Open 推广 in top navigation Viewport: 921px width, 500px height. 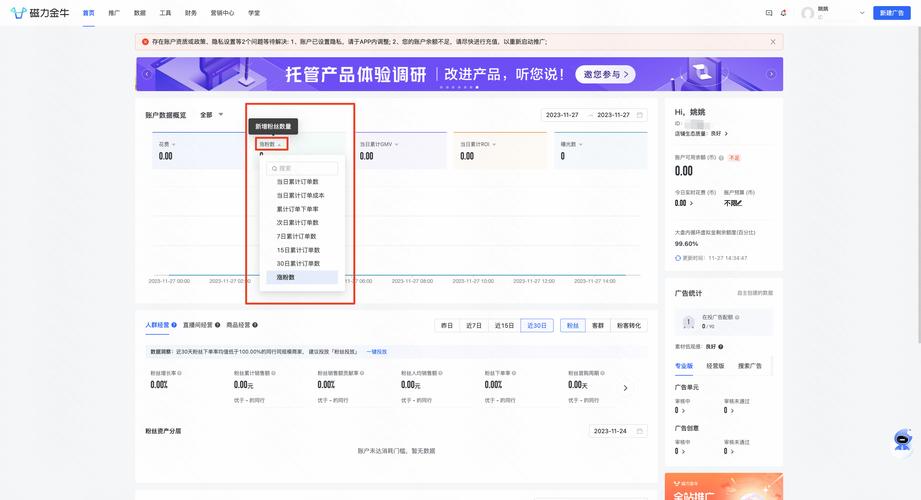point(114,13)
